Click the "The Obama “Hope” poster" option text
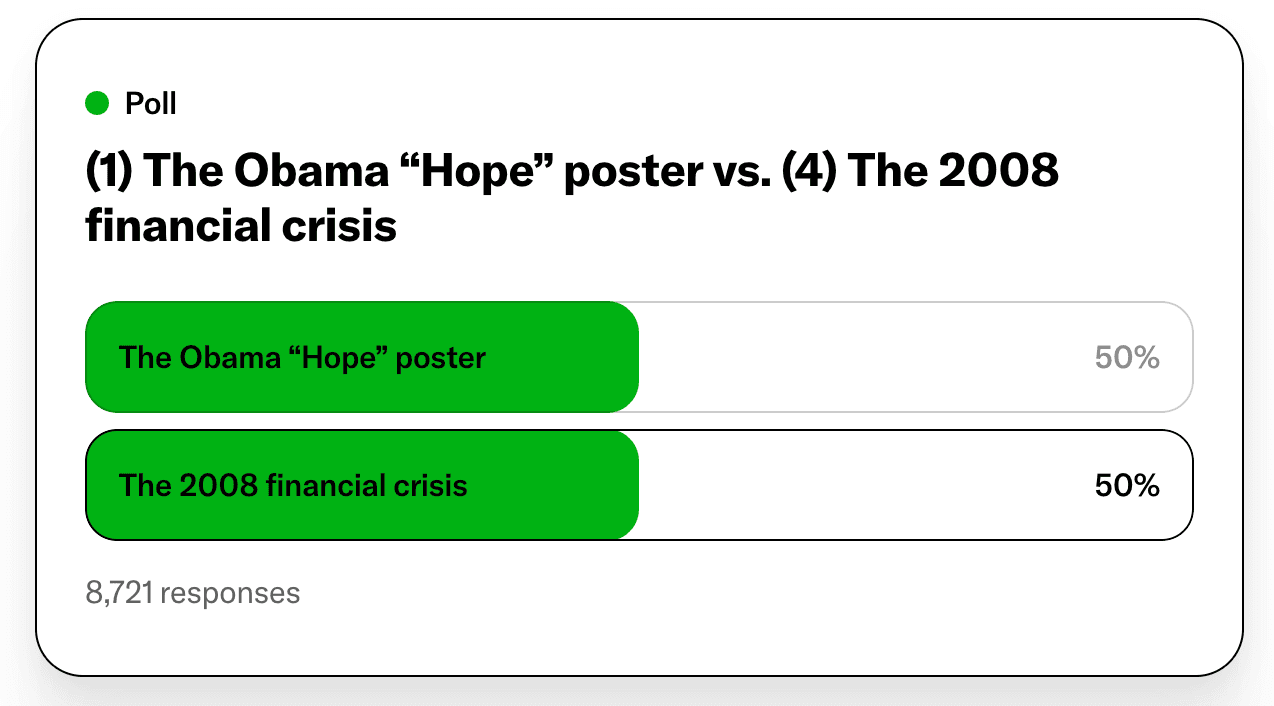Image resolution: width=1274 pixels, height=706 pixels. [x=302, y=357]
